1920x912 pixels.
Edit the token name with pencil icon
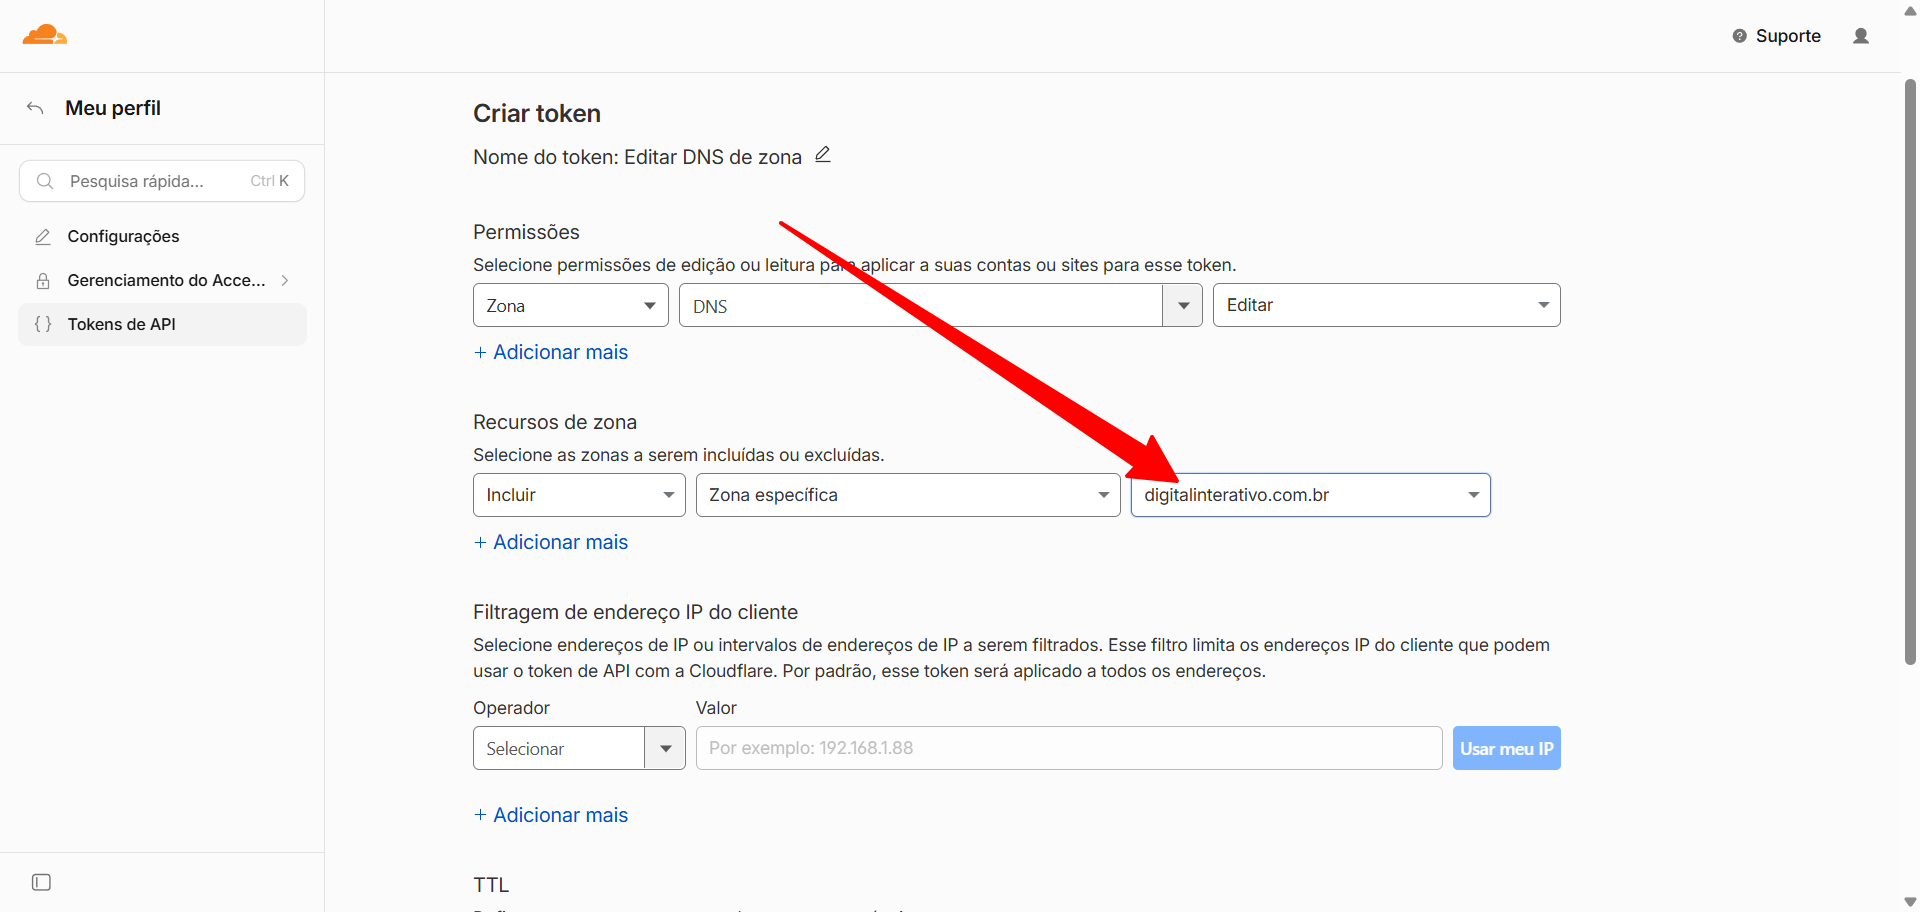(823, 155)
